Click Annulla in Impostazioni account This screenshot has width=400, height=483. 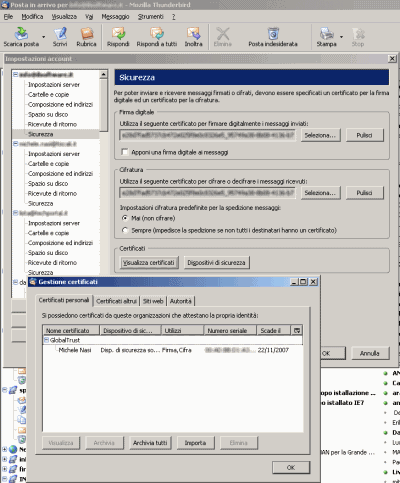click(x=370, y=353)
